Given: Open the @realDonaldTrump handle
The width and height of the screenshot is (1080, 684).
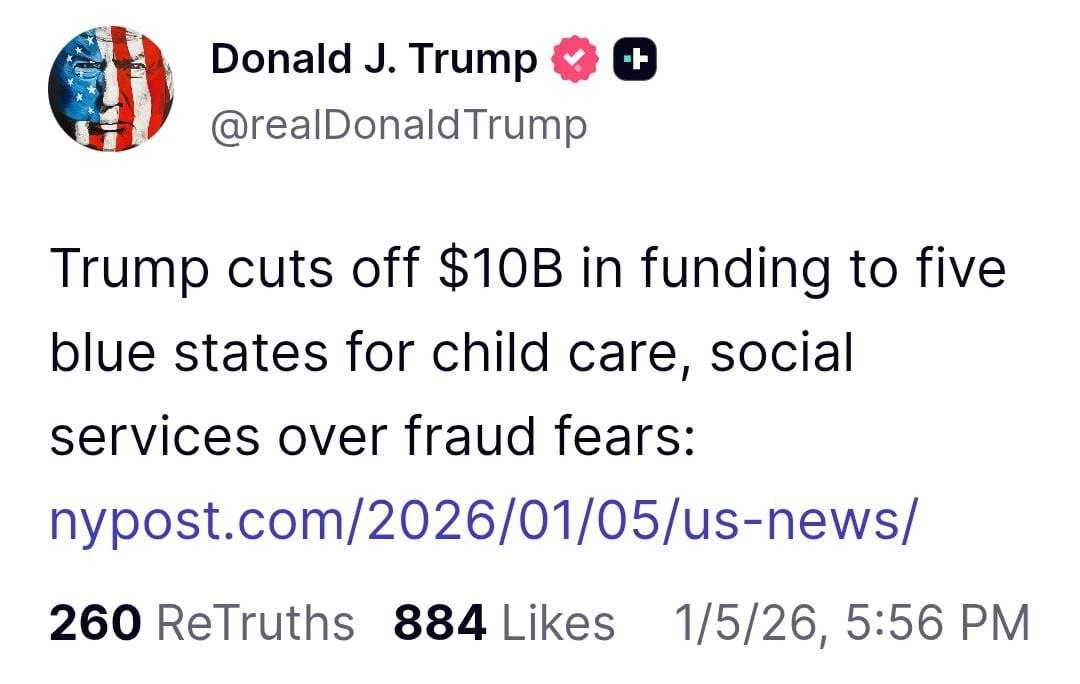Looking at the screenshot, I should click(x=398, y=126).
